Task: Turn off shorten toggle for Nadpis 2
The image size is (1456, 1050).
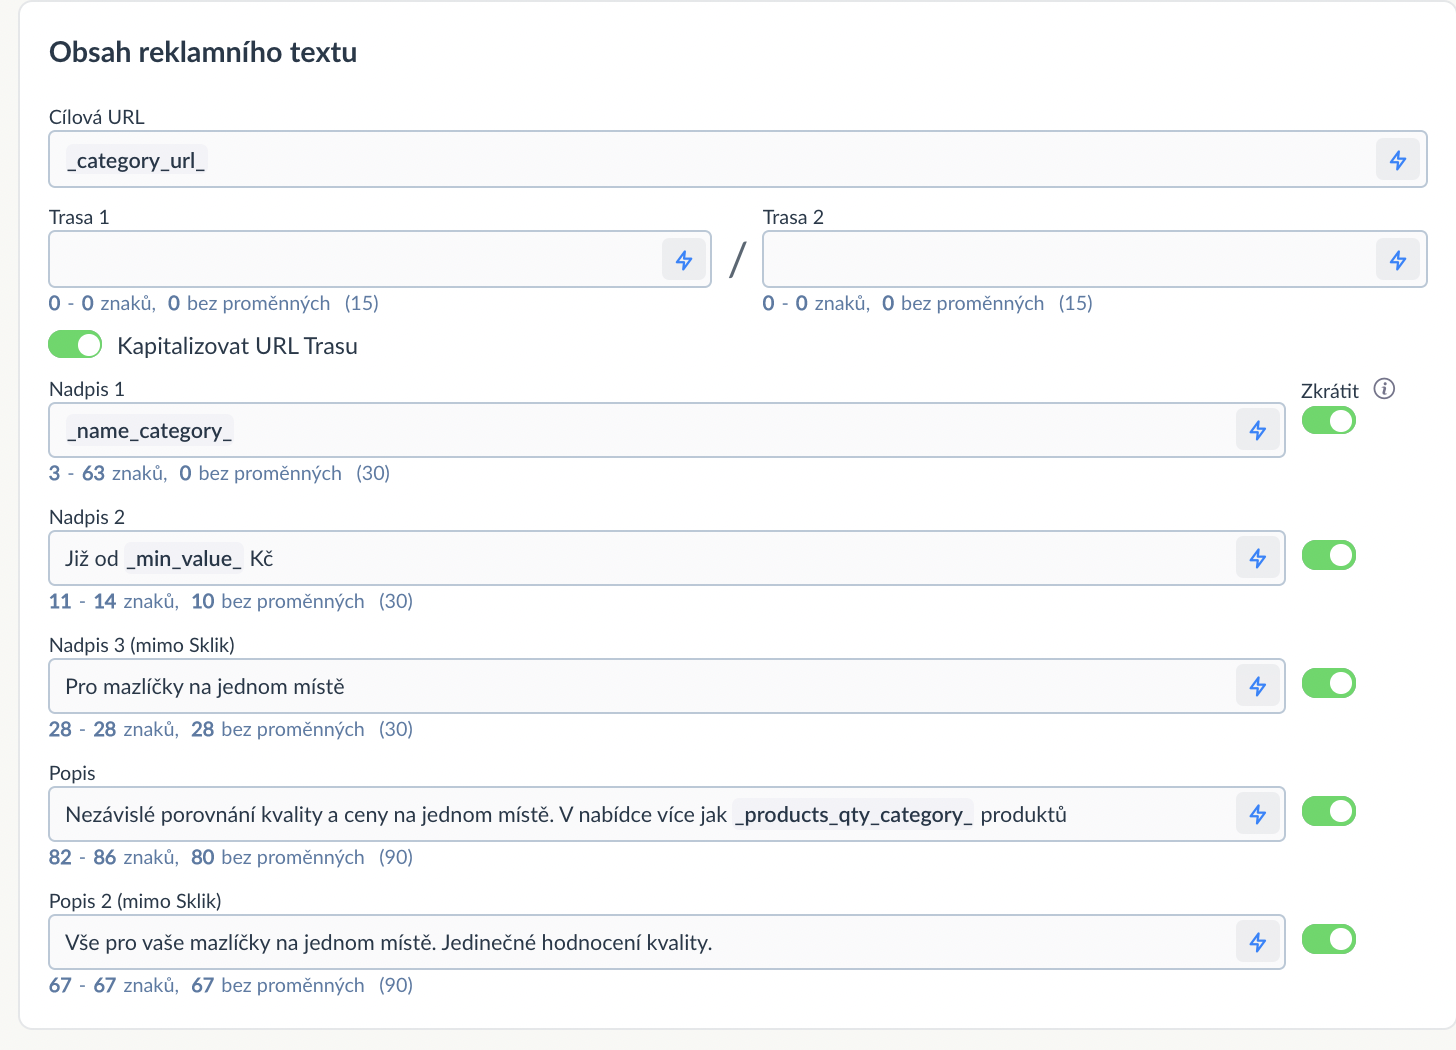Action: 1328,555
